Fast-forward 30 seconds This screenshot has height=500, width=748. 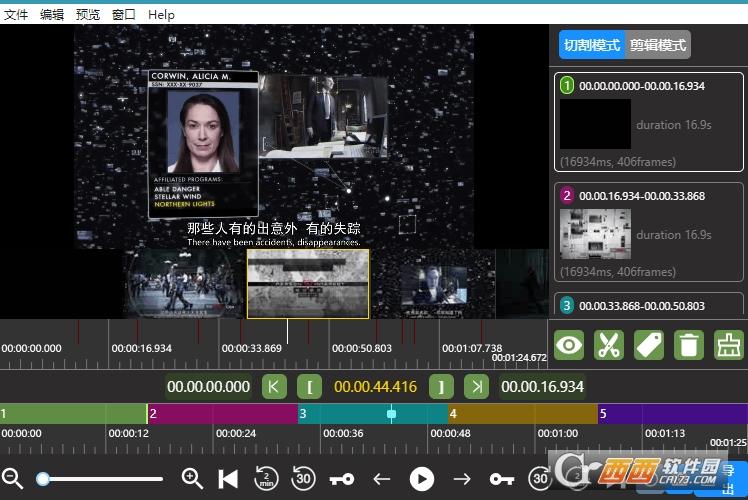click(540, 478)
